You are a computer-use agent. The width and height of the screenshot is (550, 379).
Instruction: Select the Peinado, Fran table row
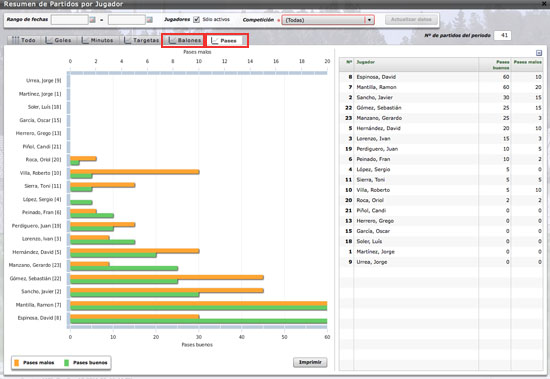pyautogui.click(x=441, y=159)
